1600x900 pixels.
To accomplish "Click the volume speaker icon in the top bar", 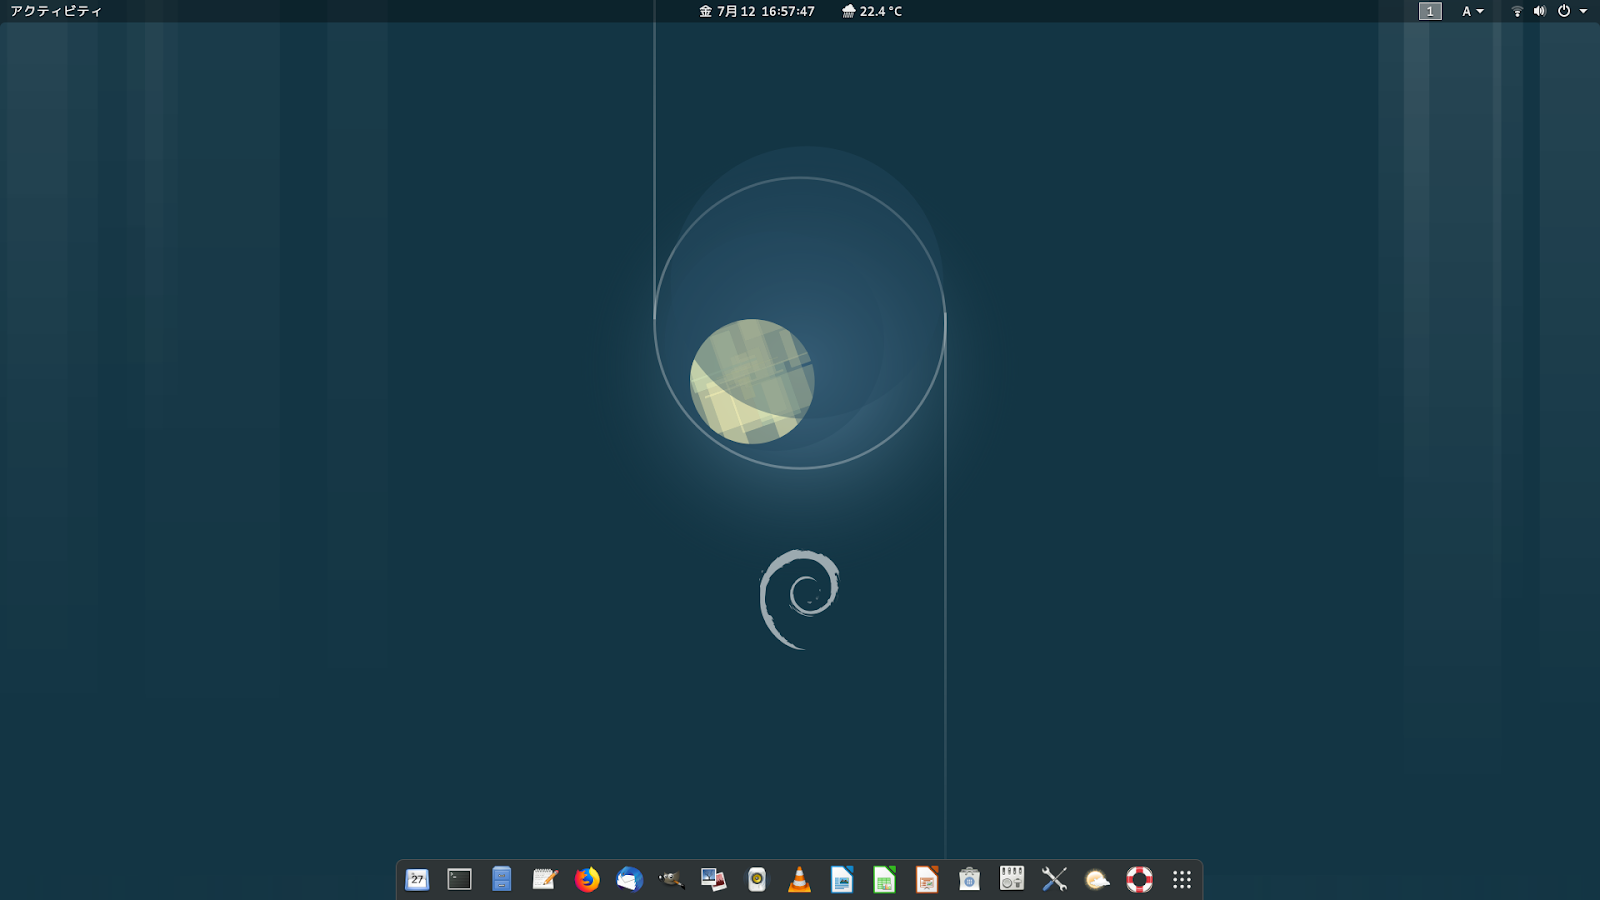I will click(1540, 11).
